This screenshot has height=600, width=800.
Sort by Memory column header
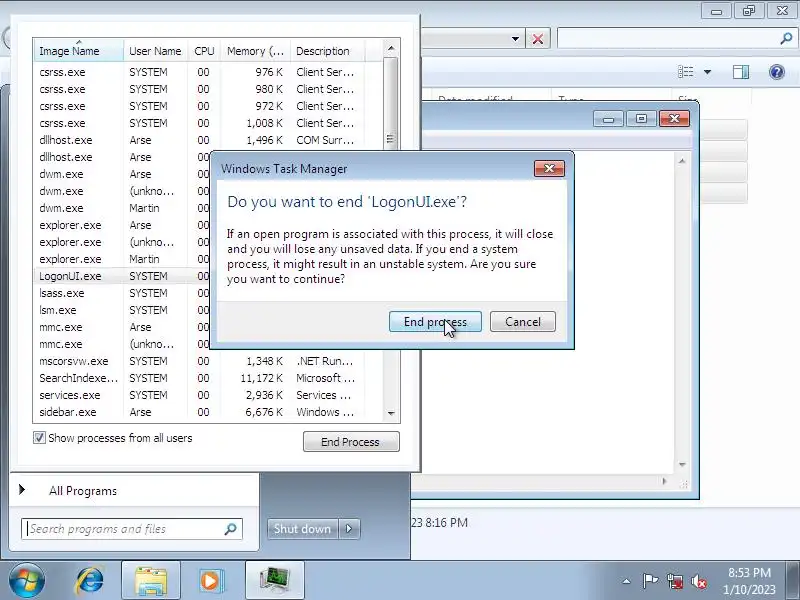tap(256, 51)
